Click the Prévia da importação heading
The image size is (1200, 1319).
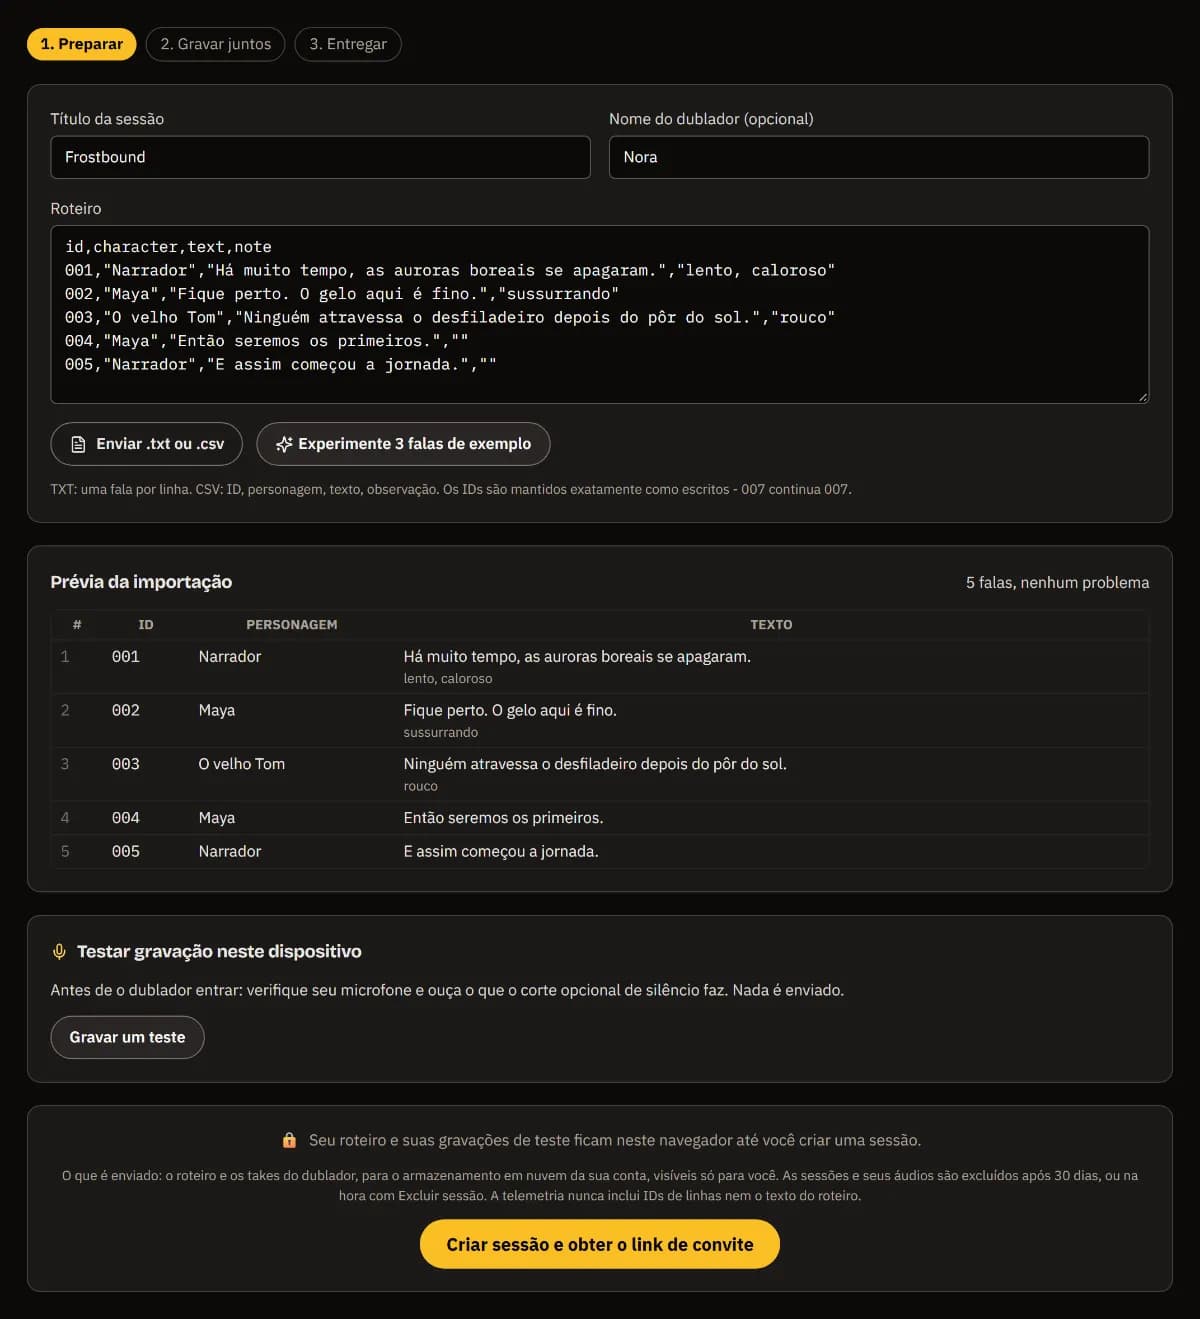coord(141,582)
